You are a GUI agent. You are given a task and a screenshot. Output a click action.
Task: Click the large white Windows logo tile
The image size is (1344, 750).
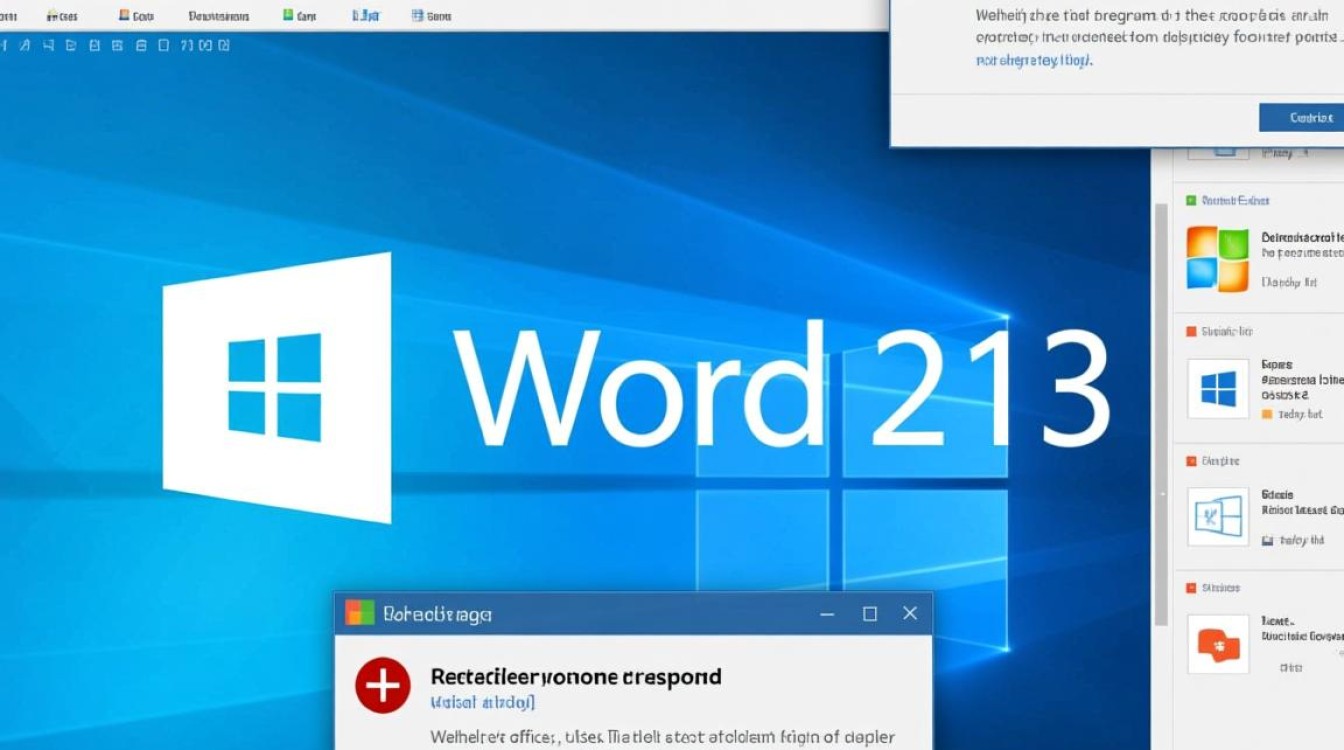[x=276, y=386]
